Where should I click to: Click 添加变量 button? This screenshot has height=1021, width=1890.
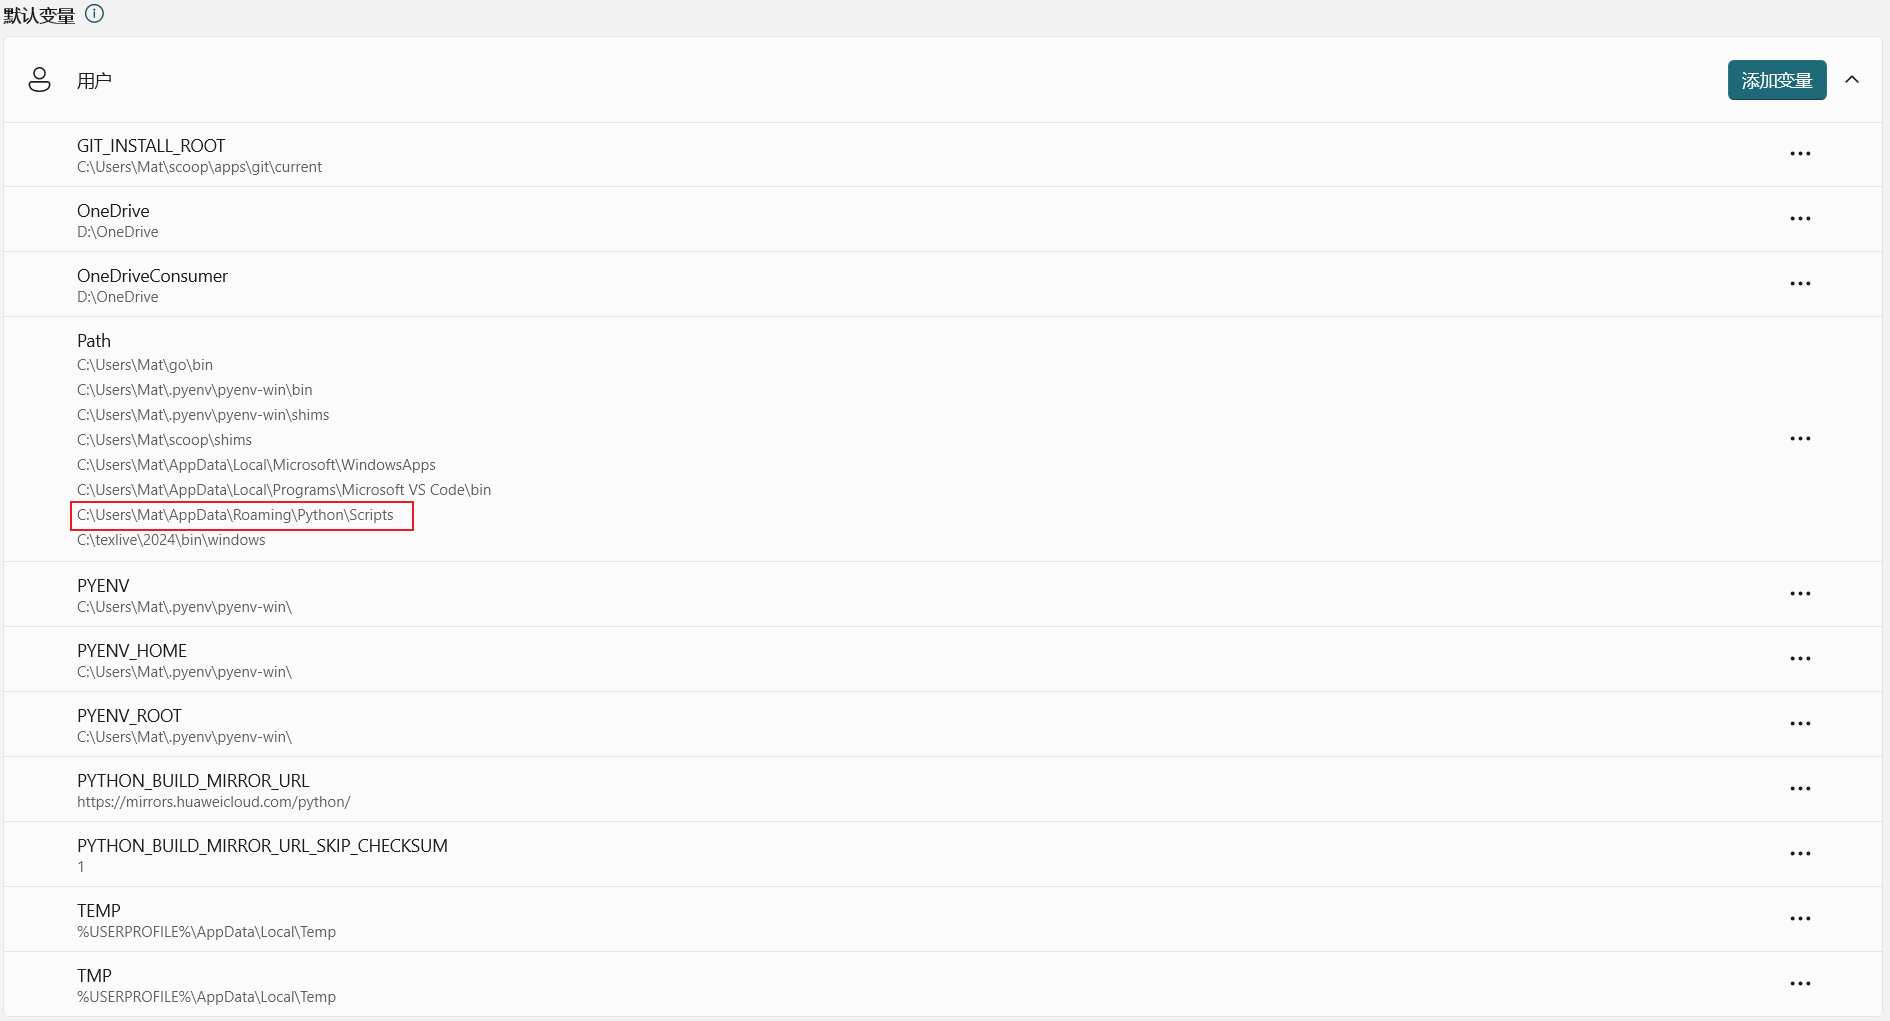tap(1776, 80)
